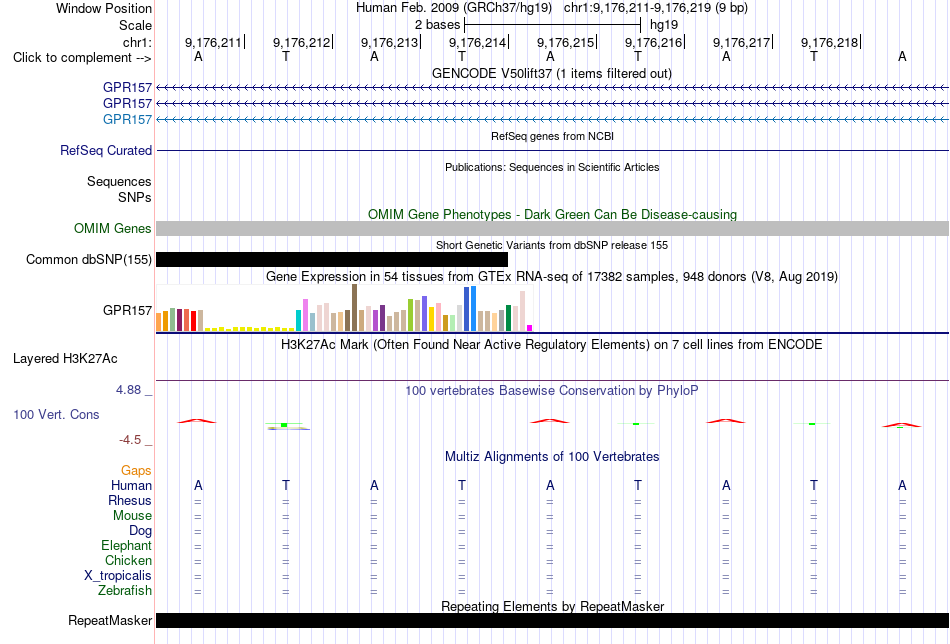This screenshot has height=644, width=950.
Task: Click the 'OMIM Genes' track label
Action: (x=113, y=228)
